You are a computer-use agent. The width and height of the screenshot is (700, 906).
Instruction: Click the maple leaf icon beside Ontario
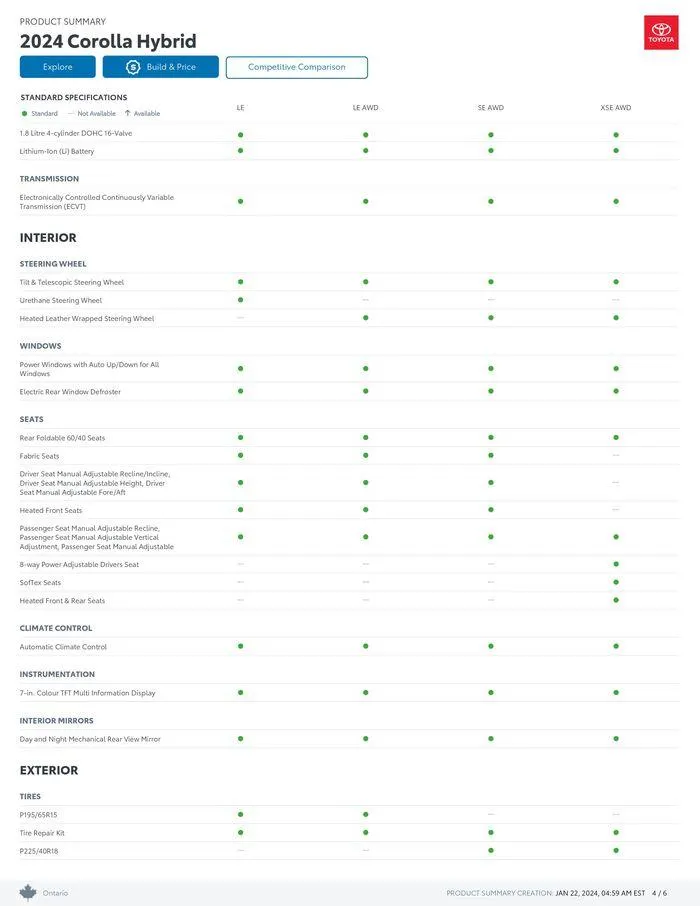point(28,892)
